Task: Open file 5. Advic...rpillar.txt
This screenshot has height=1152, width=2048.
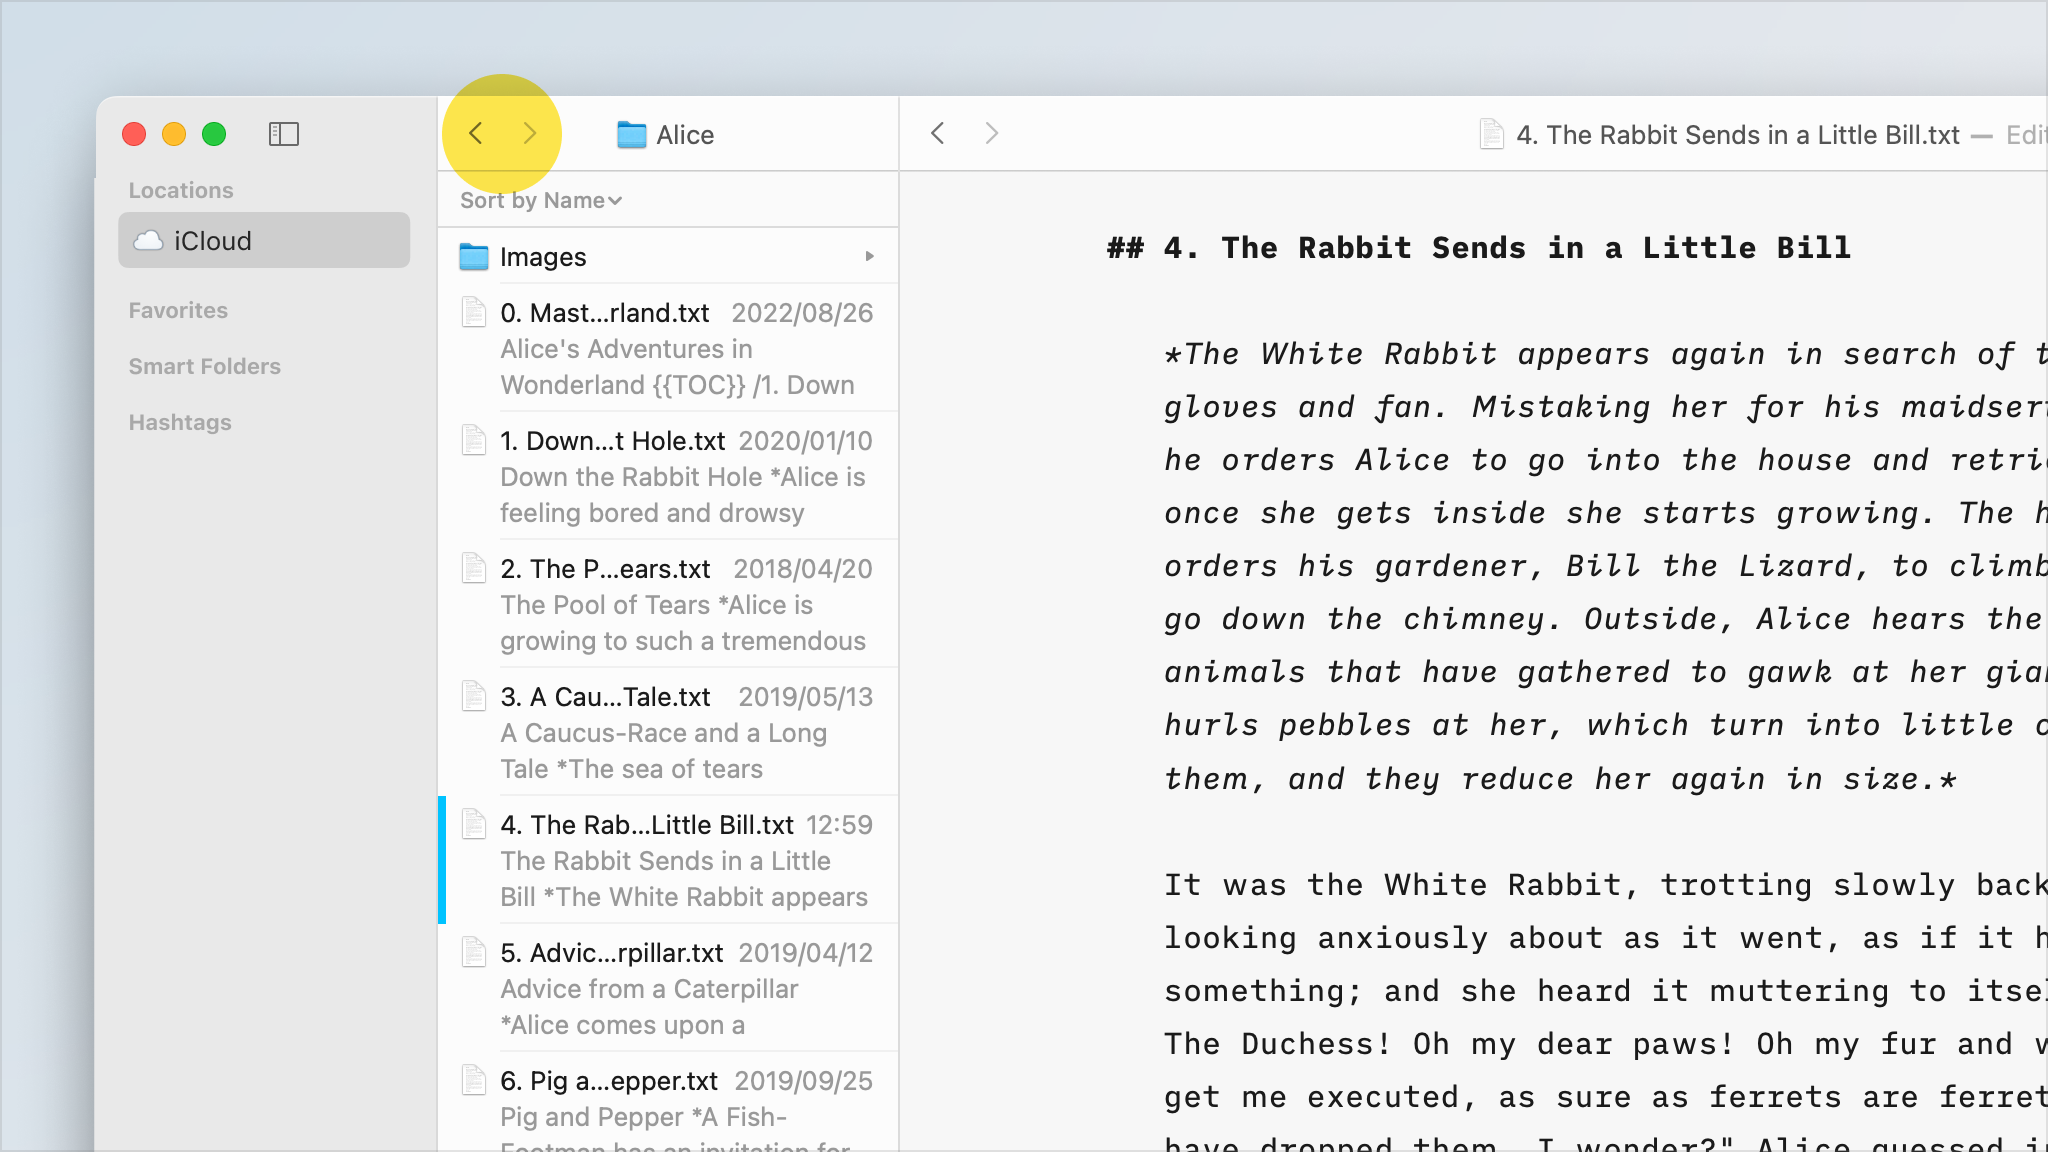Action: 668,988
